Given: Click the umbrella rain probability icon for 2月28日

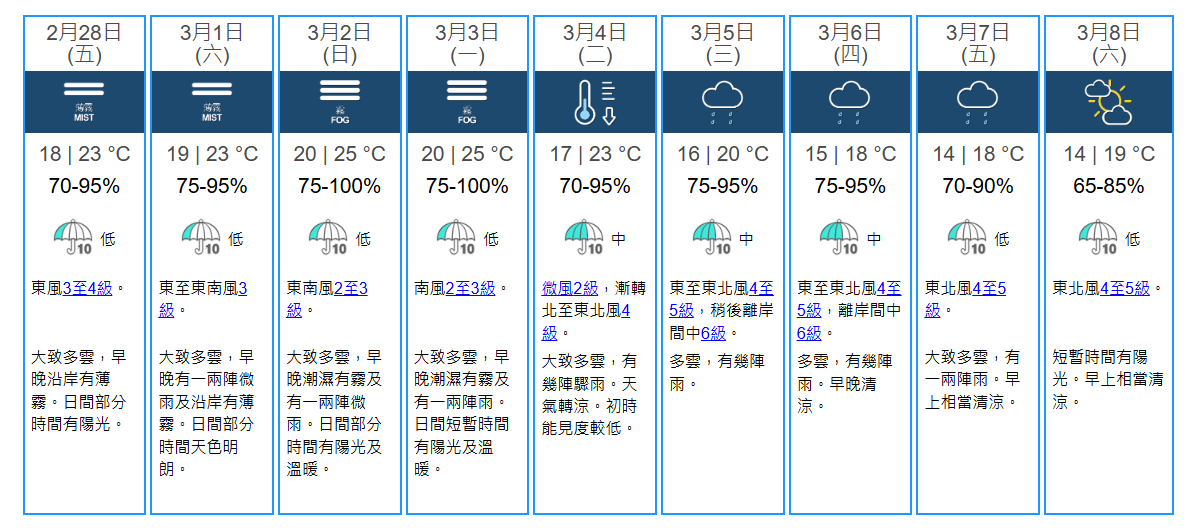Looking at the screenshot, I should [x=73, y=238].
